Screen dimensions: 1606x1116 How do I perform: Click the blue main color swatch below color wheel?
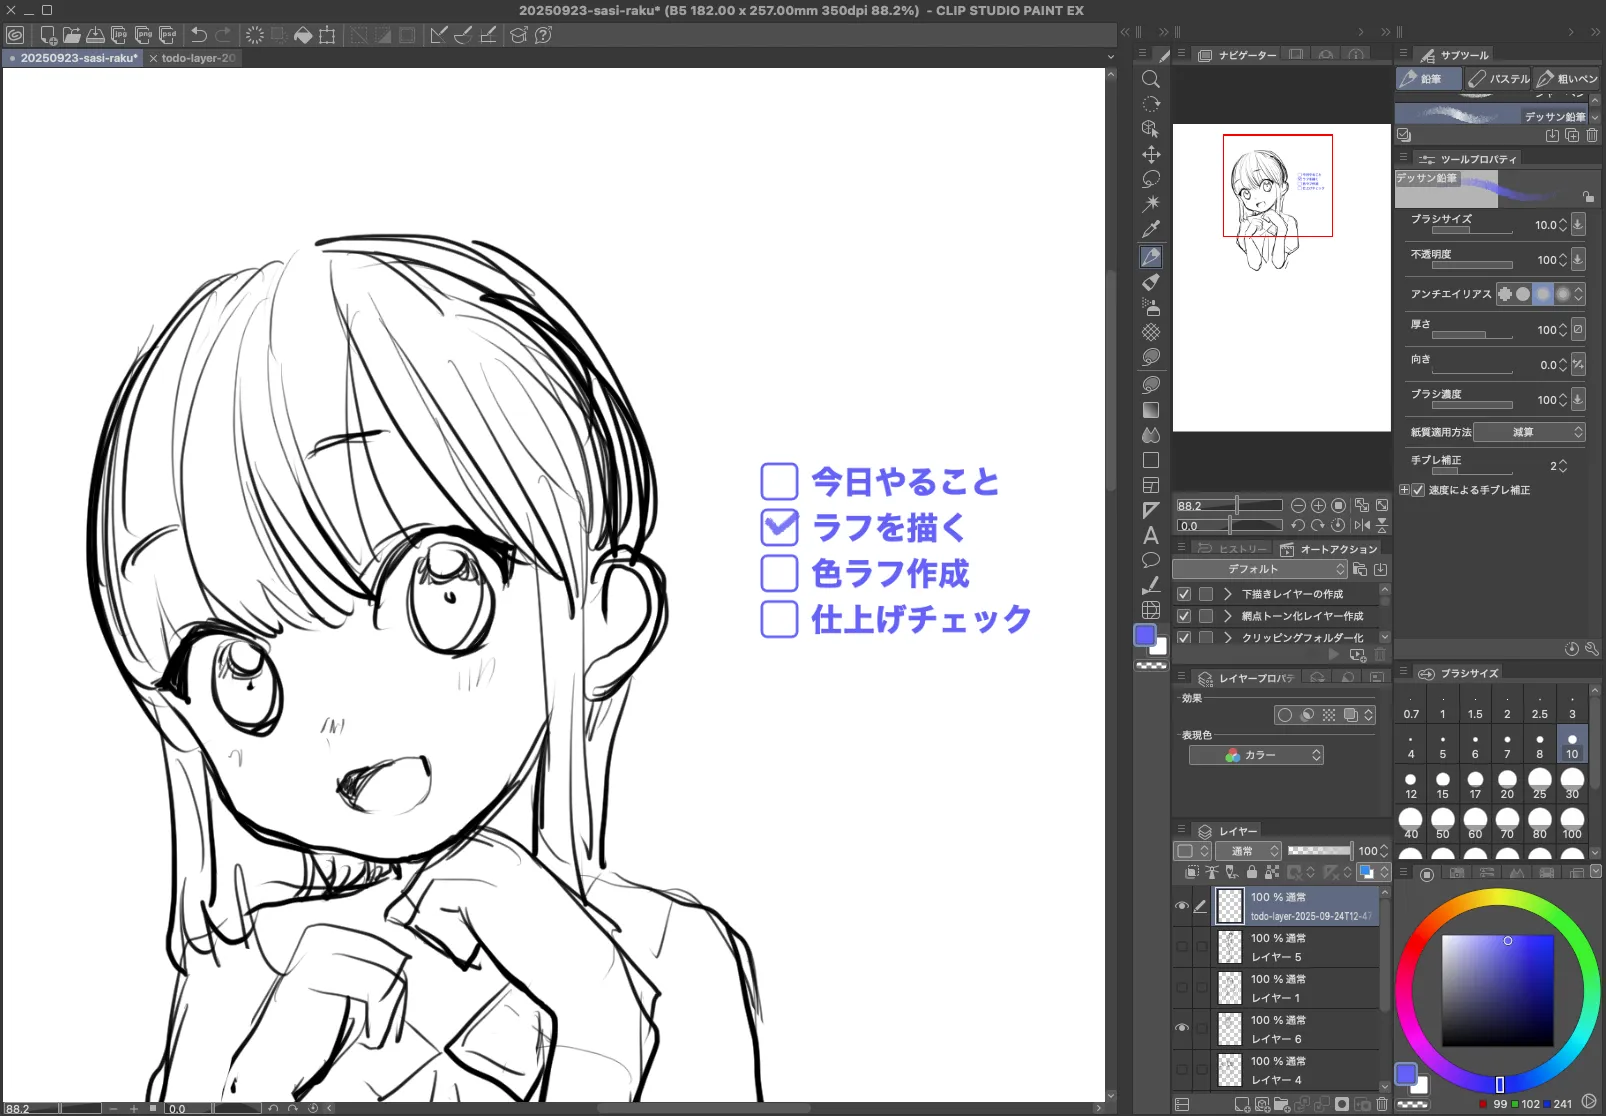(1406, 1074)
